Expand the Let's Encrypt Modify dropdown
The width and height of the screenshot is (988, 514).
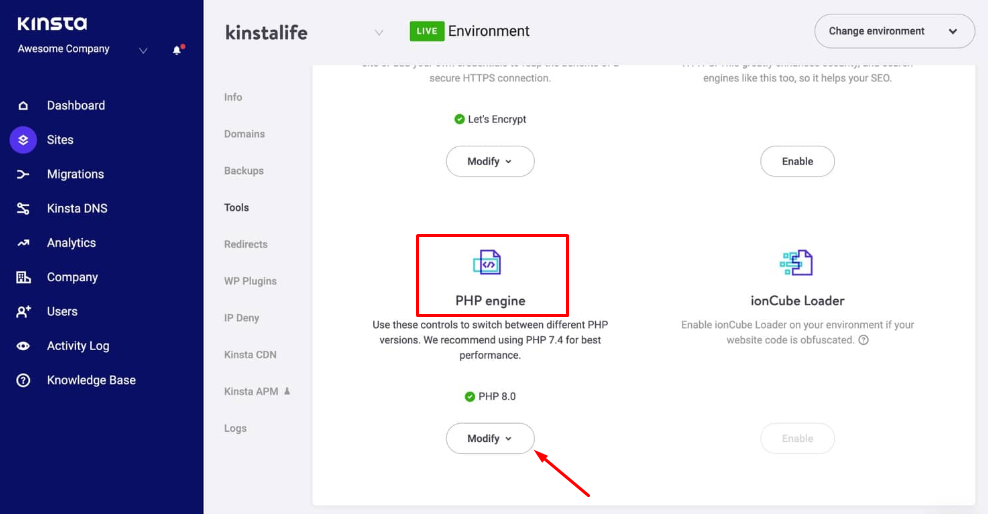click(x=490, y=161)
